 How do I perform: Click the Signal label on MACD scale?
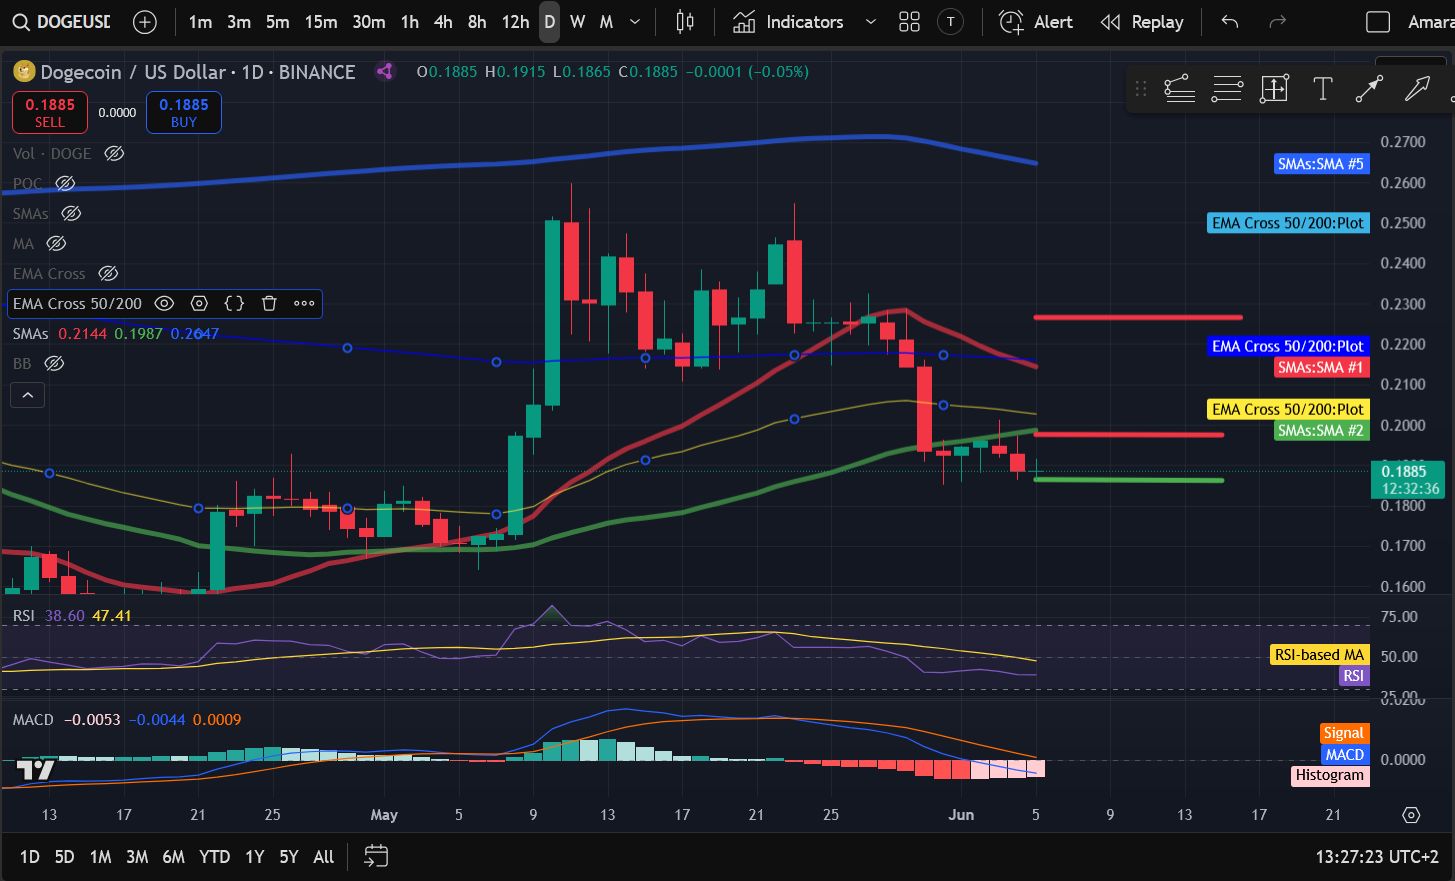point(1343,733)
